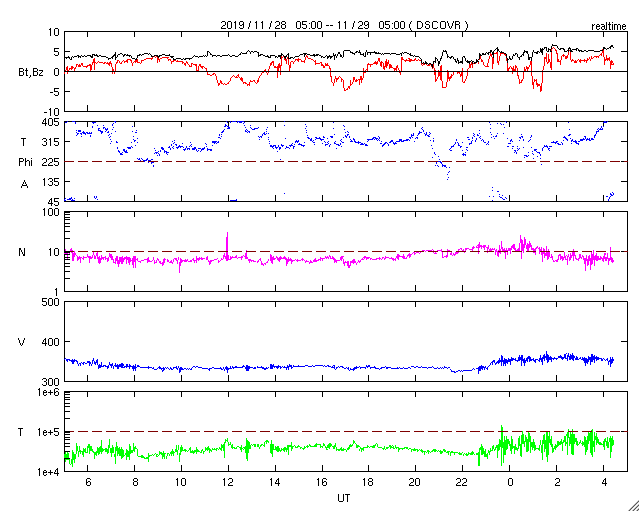Viewport: 640px width, 512px height.
Task: Click the '135' tick label on Phi panel
Action: [x=52, y=182]
